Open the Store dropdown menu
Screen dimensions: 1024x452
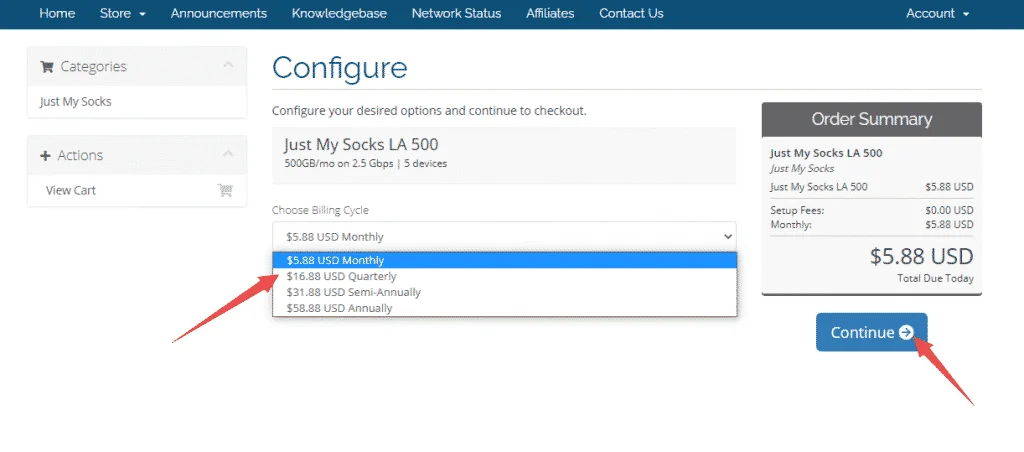click(123, 14)
